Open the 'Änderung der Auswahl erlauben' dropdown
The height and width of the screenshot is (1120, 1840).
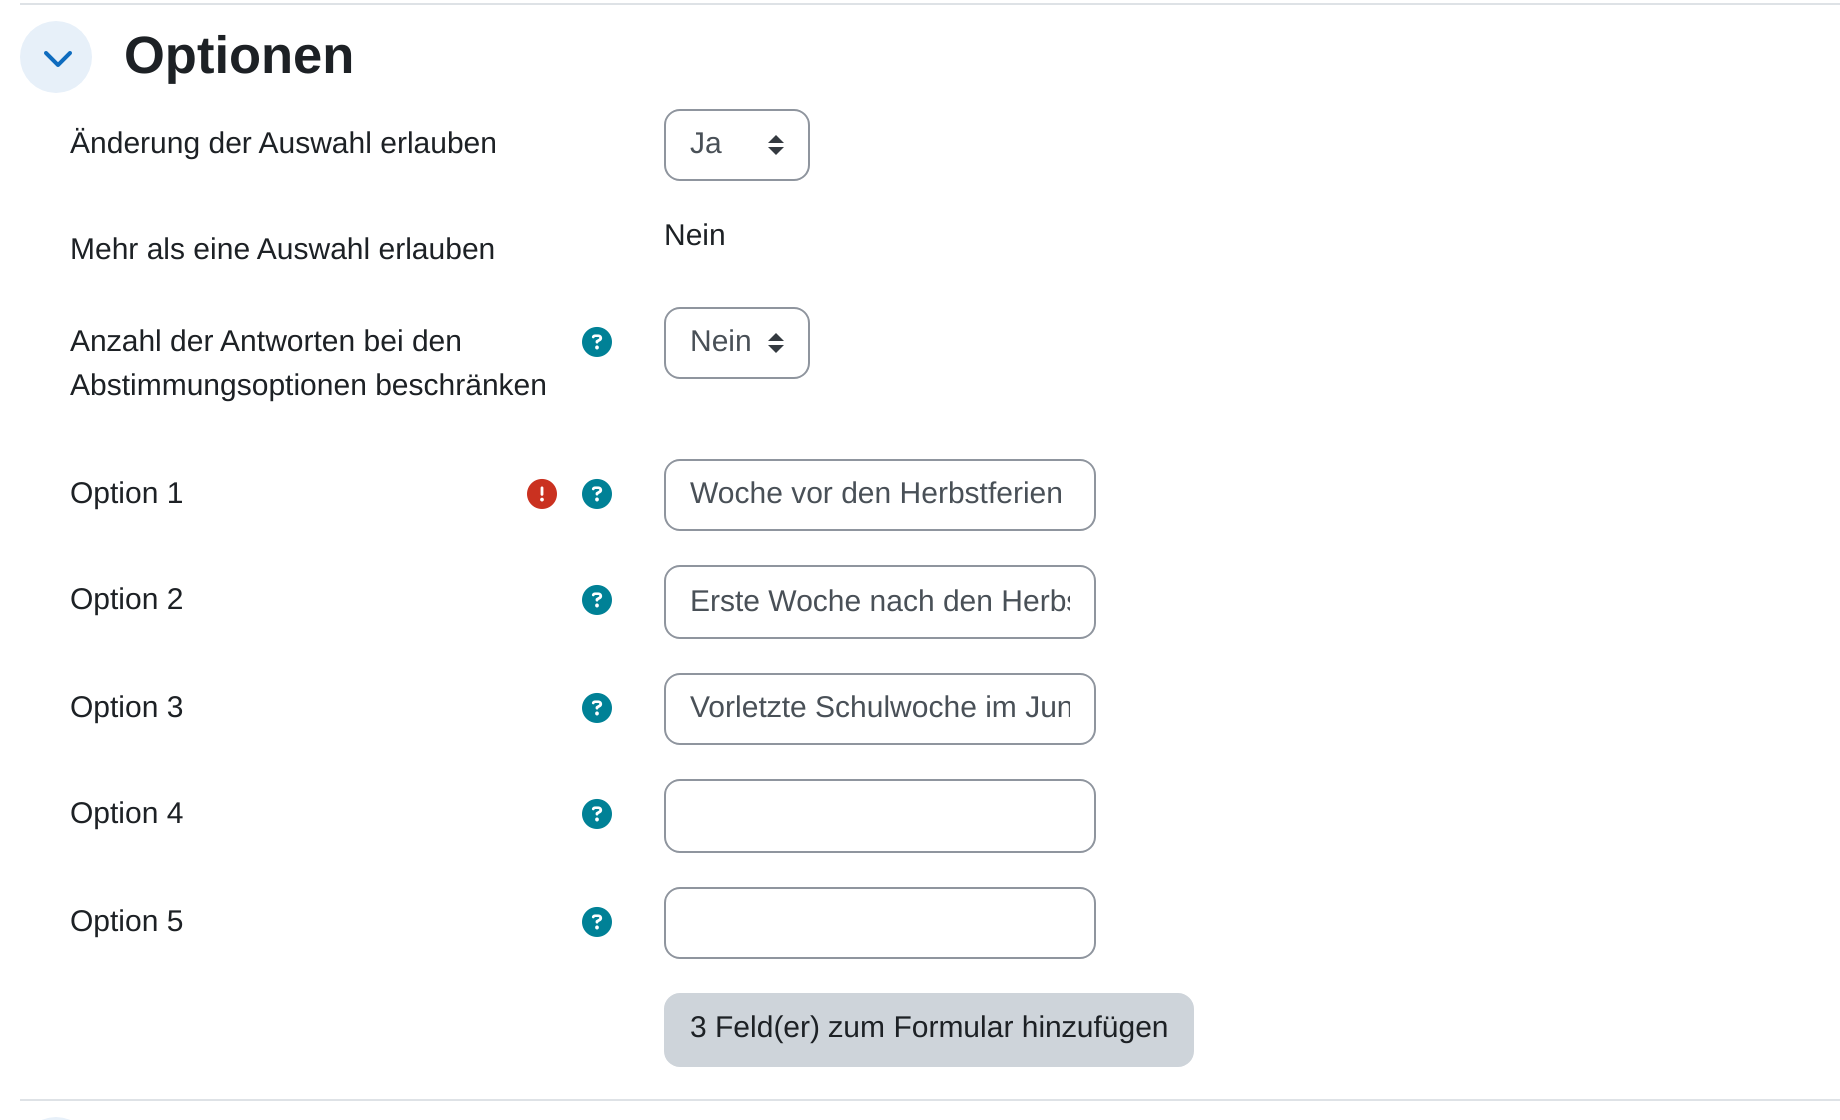736,145
